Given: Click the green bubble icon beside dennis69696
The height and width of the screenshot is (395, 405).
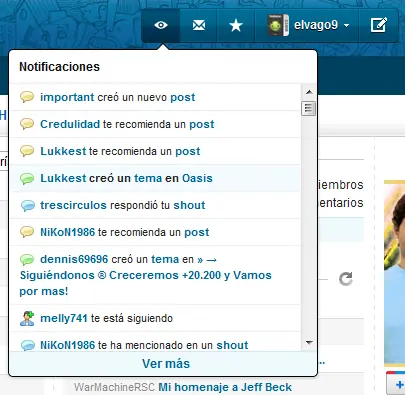Looking at the screenshot, I should click(27, 259).
